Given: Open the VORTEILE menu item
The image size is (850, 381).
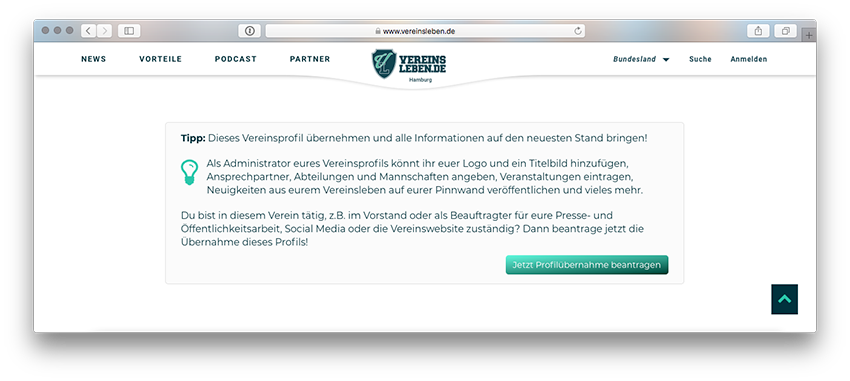Looking at the screenshot, I should point(160,59).
